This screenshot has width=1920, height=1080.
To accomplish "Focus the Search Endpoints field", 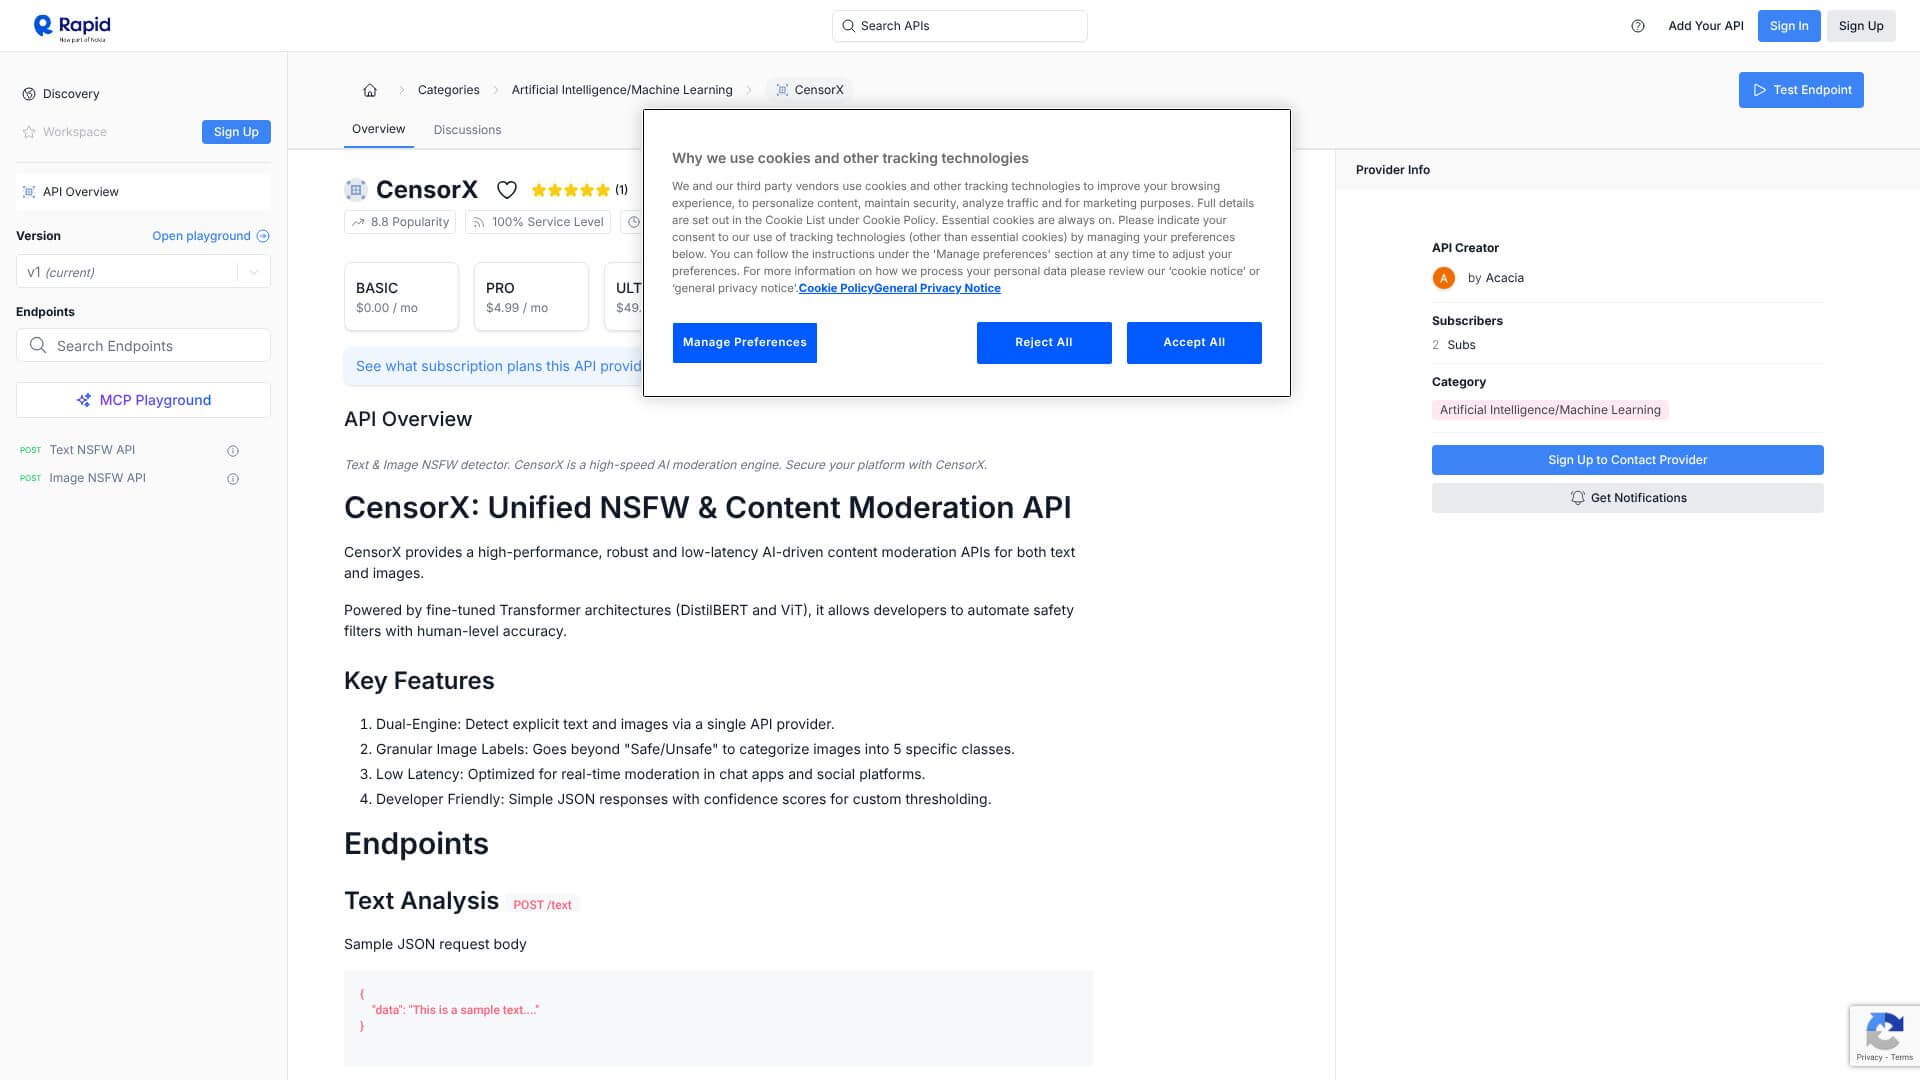I will [143, 346].
